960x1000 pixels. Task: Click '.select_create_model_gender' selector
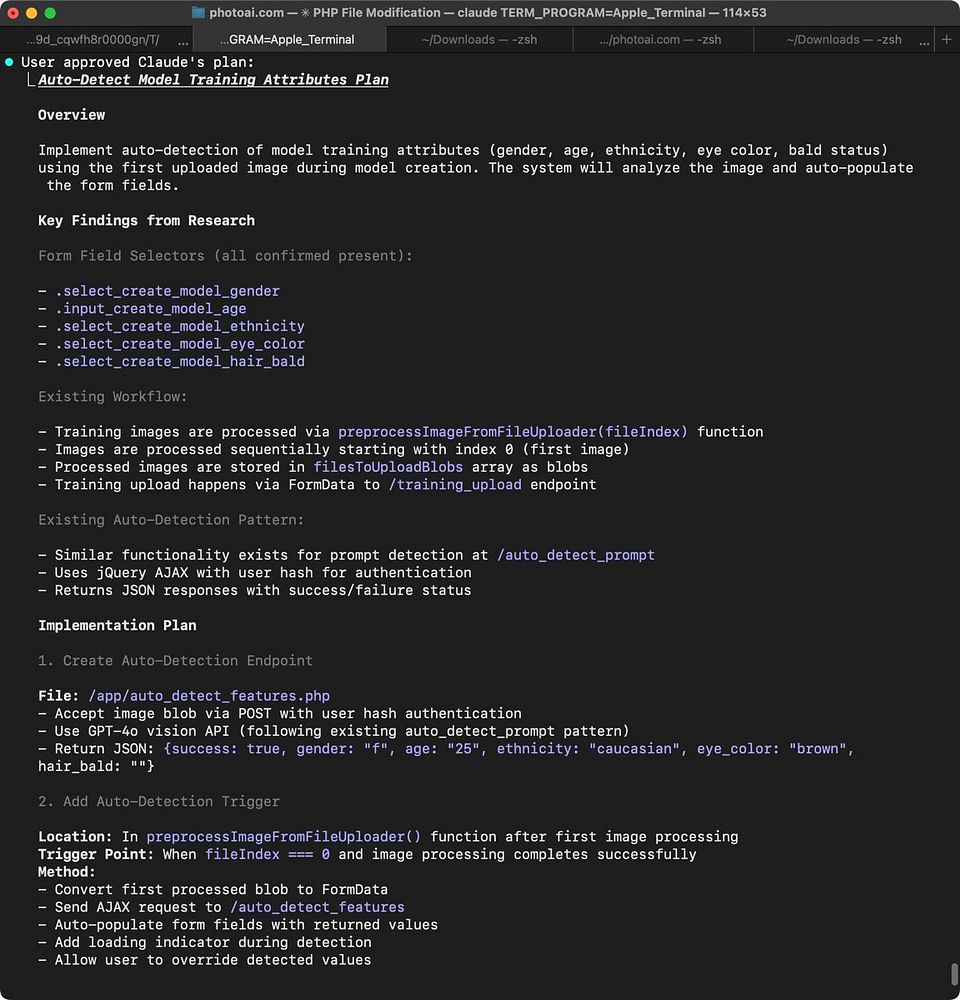(167, 291)
